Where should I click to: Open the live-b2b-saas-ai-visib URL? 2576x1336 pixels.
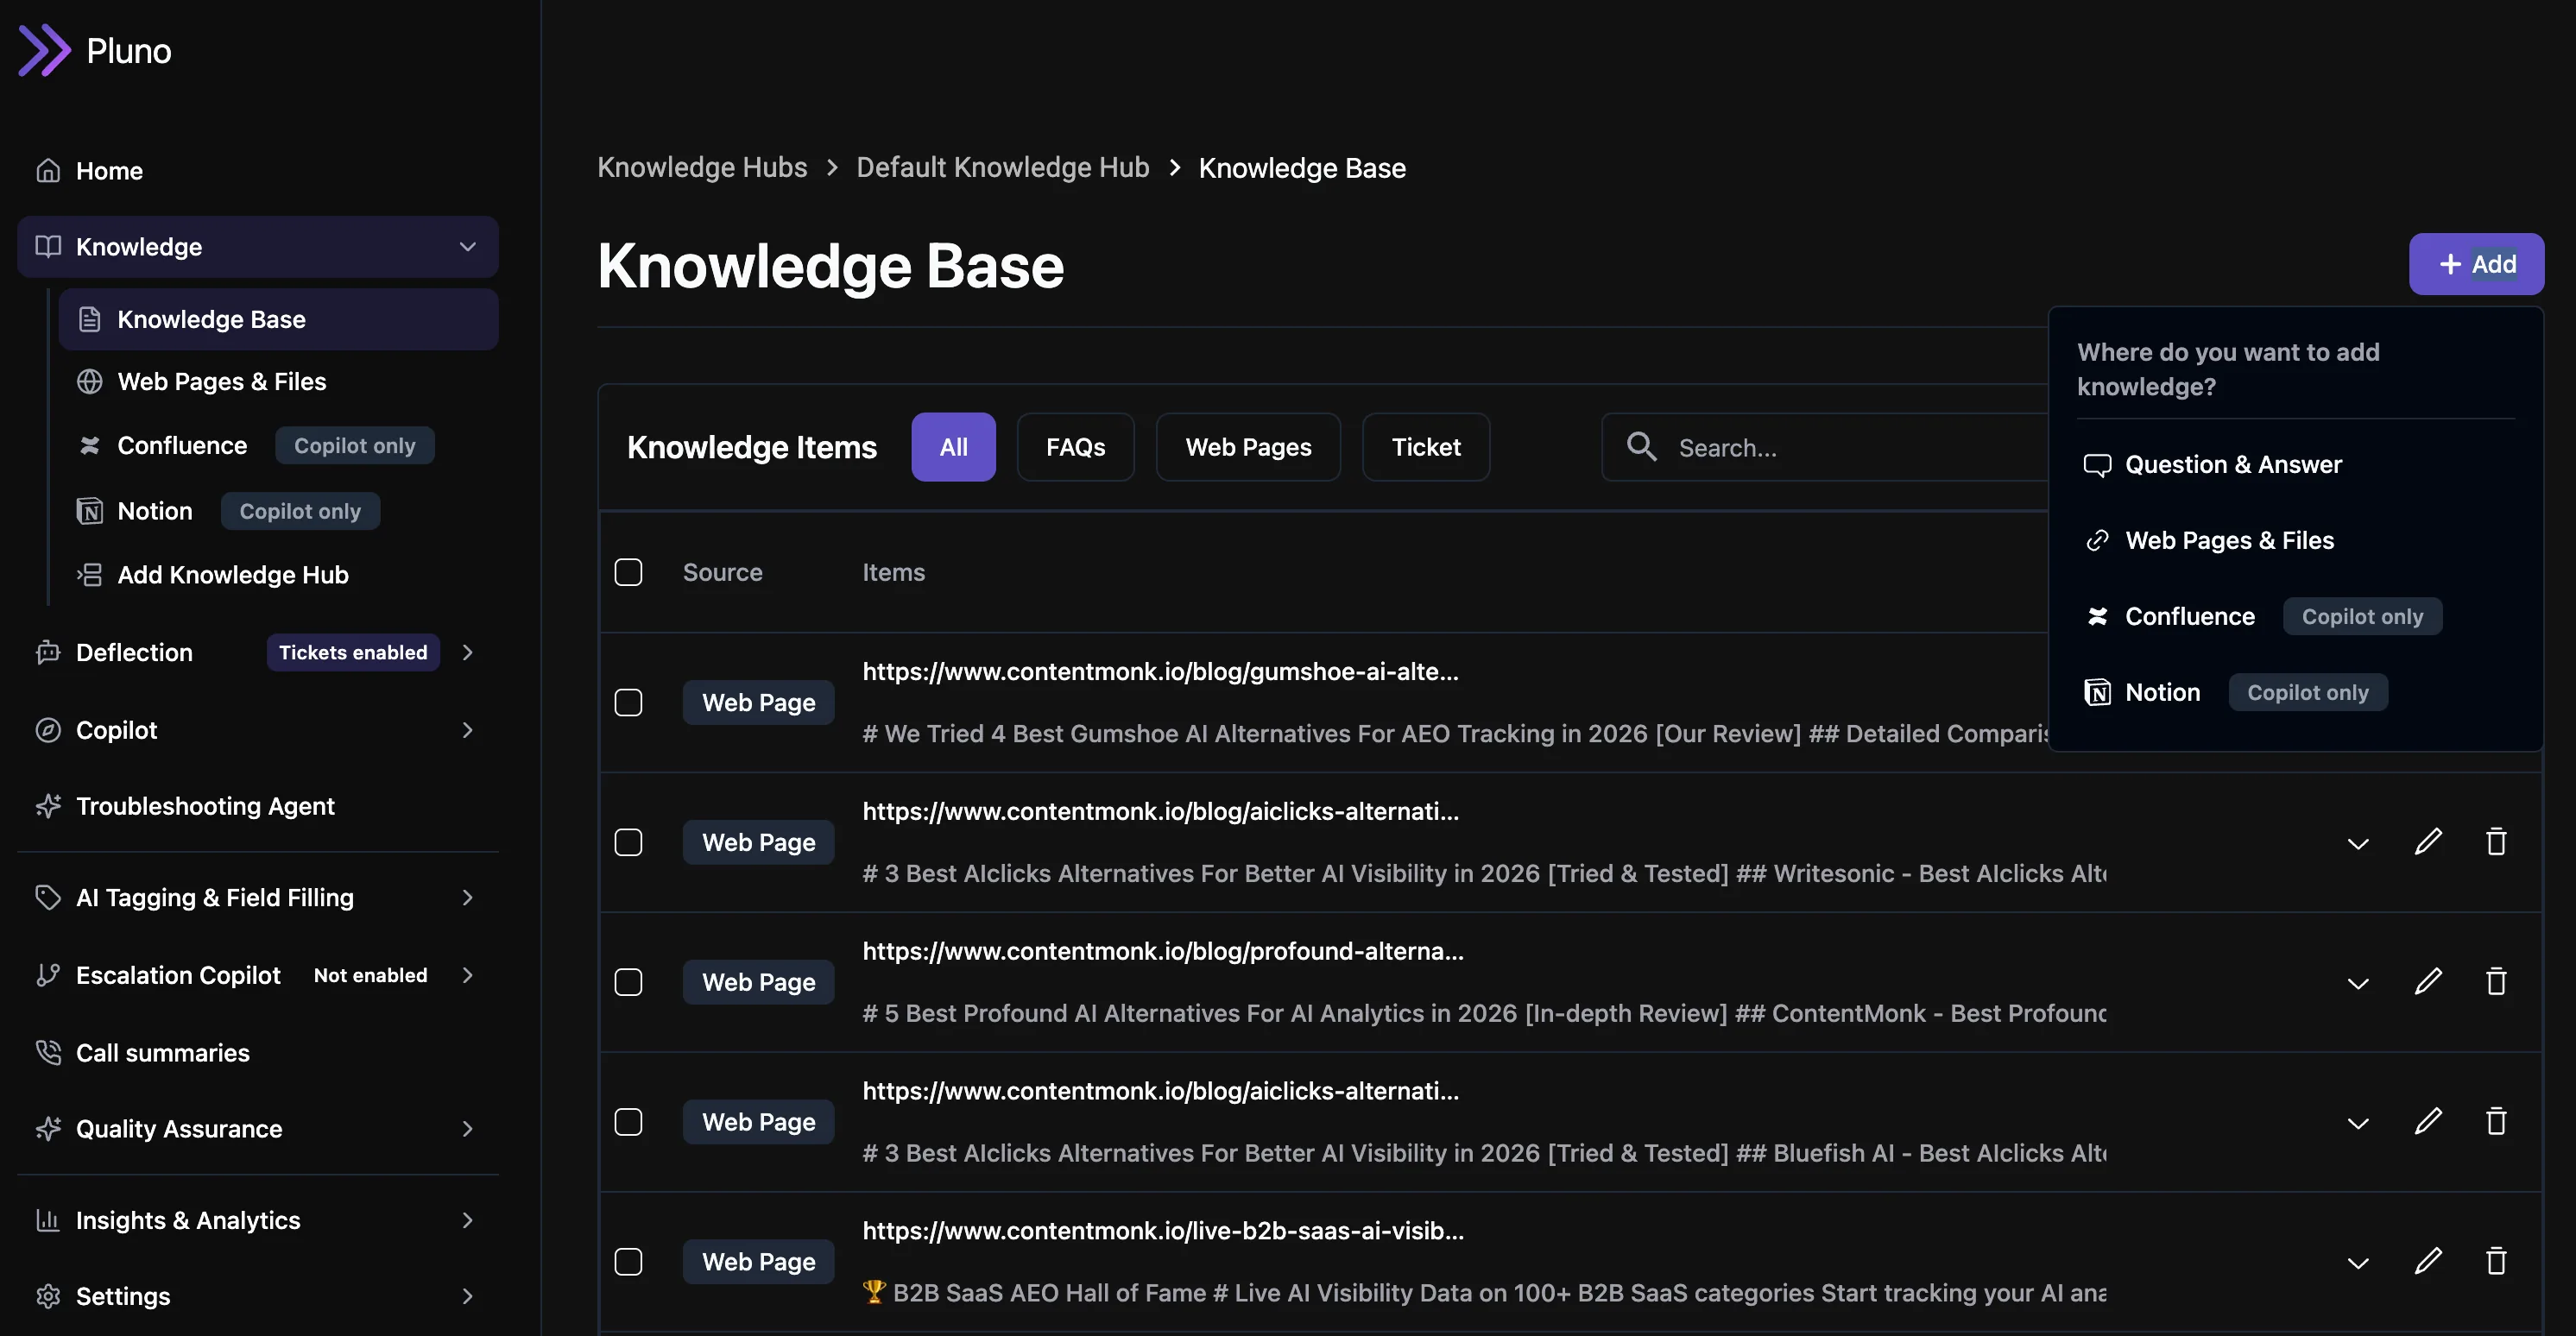(x=1163, y=1231)
